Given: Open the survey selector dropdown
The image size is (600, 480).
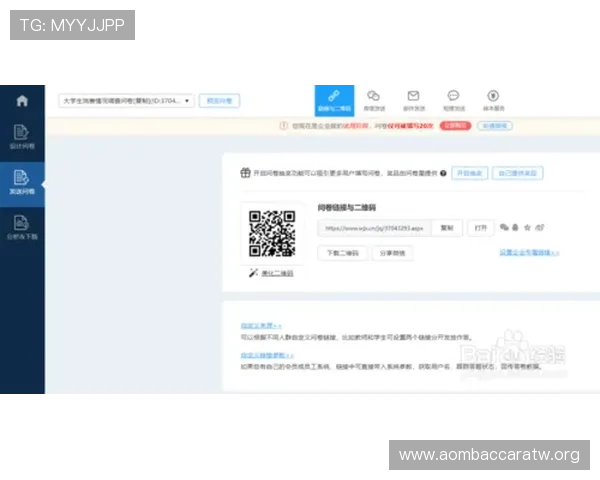Looking at the screenshot, I should point(126,101).
